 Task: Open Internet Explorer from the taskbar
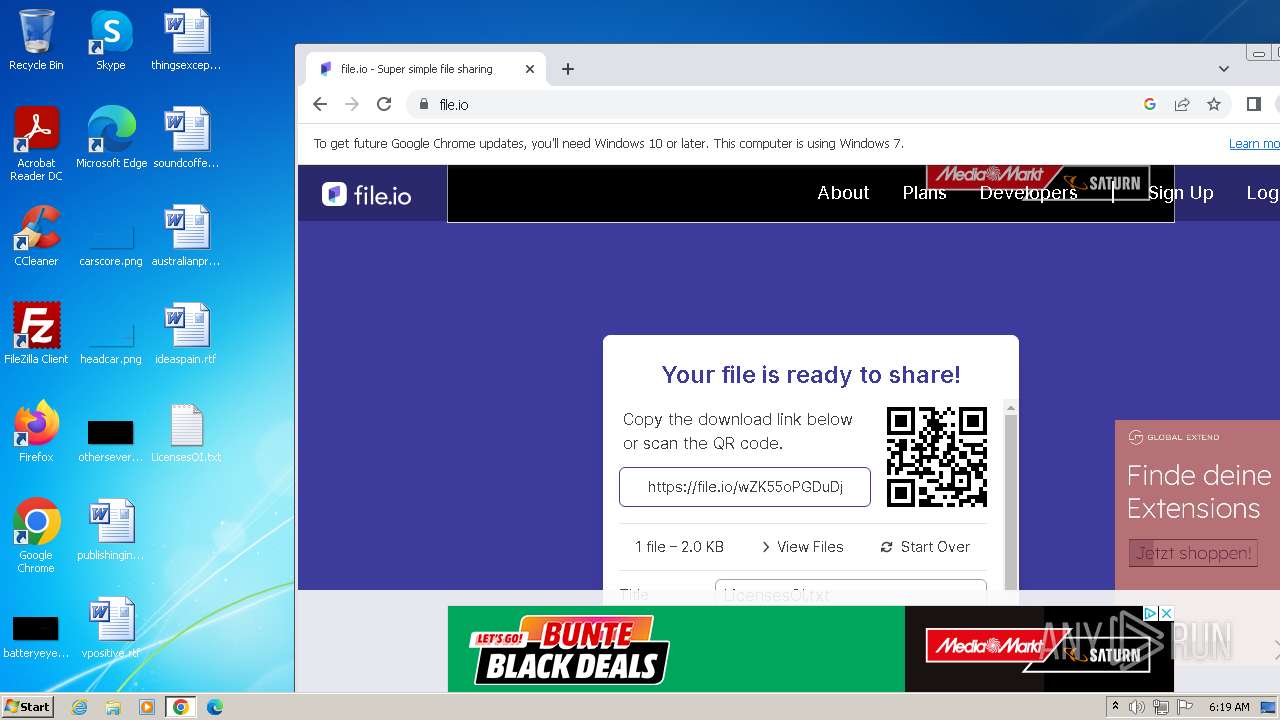[80, 707]
